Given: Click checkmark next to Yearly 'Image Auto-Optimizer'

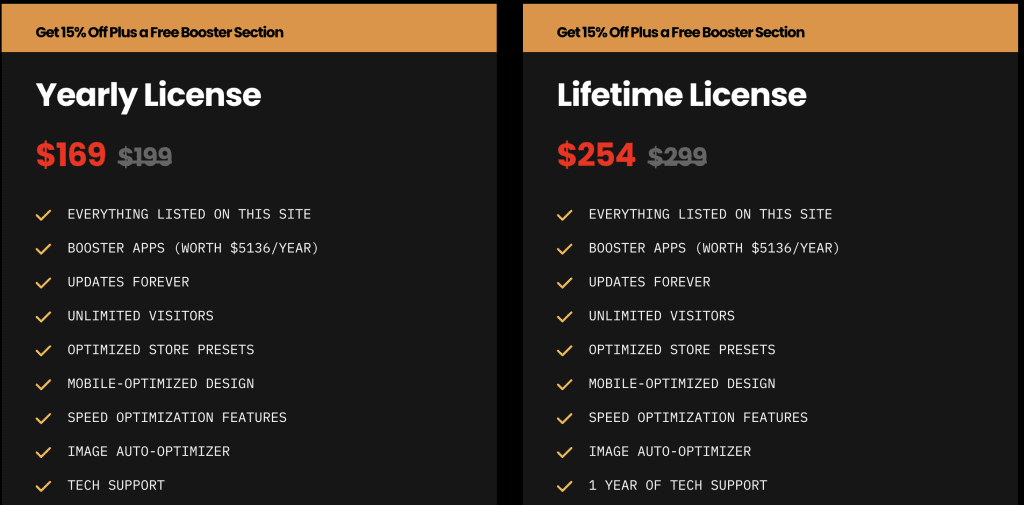Looking at the screenshot, I should [x=44, y=452].
